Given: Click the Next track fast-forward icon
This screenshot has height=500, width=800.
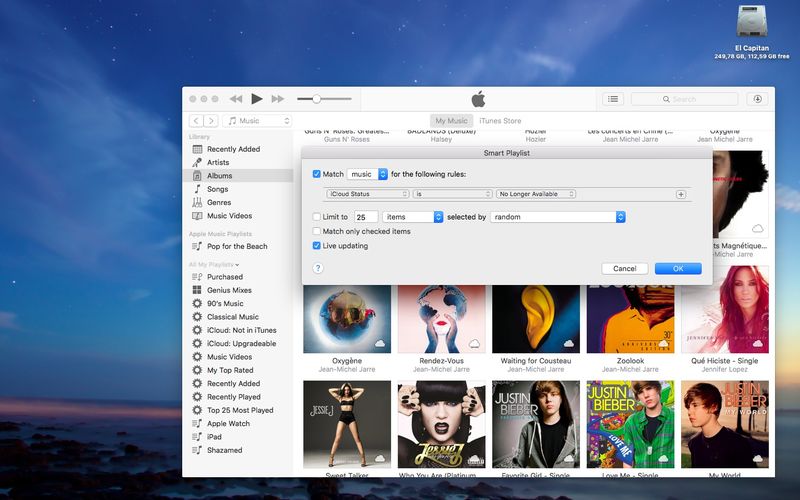Looking at the screenshot, I should [x=278, y=99].
